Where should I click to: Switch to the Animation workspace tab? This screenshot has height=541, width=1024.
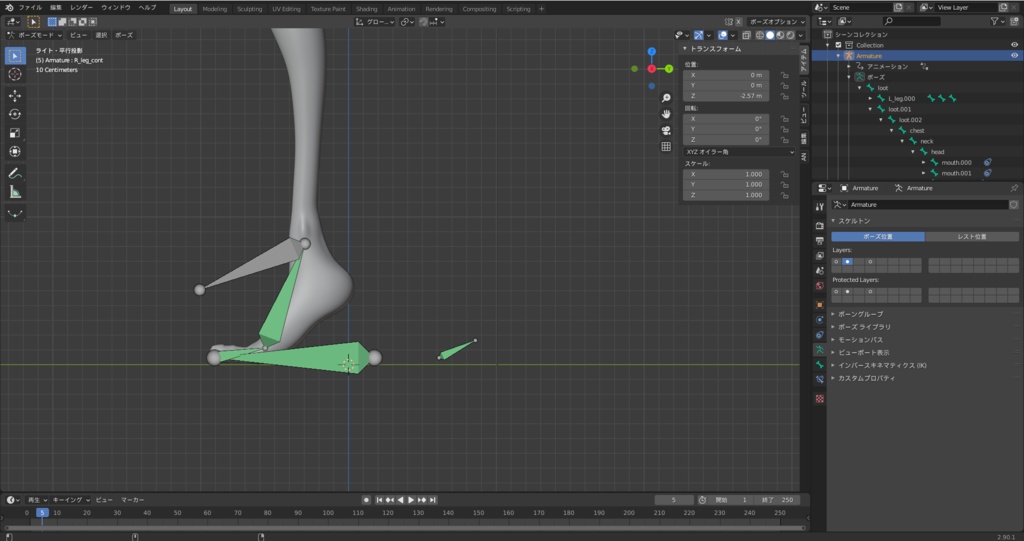tap(401, 9)
